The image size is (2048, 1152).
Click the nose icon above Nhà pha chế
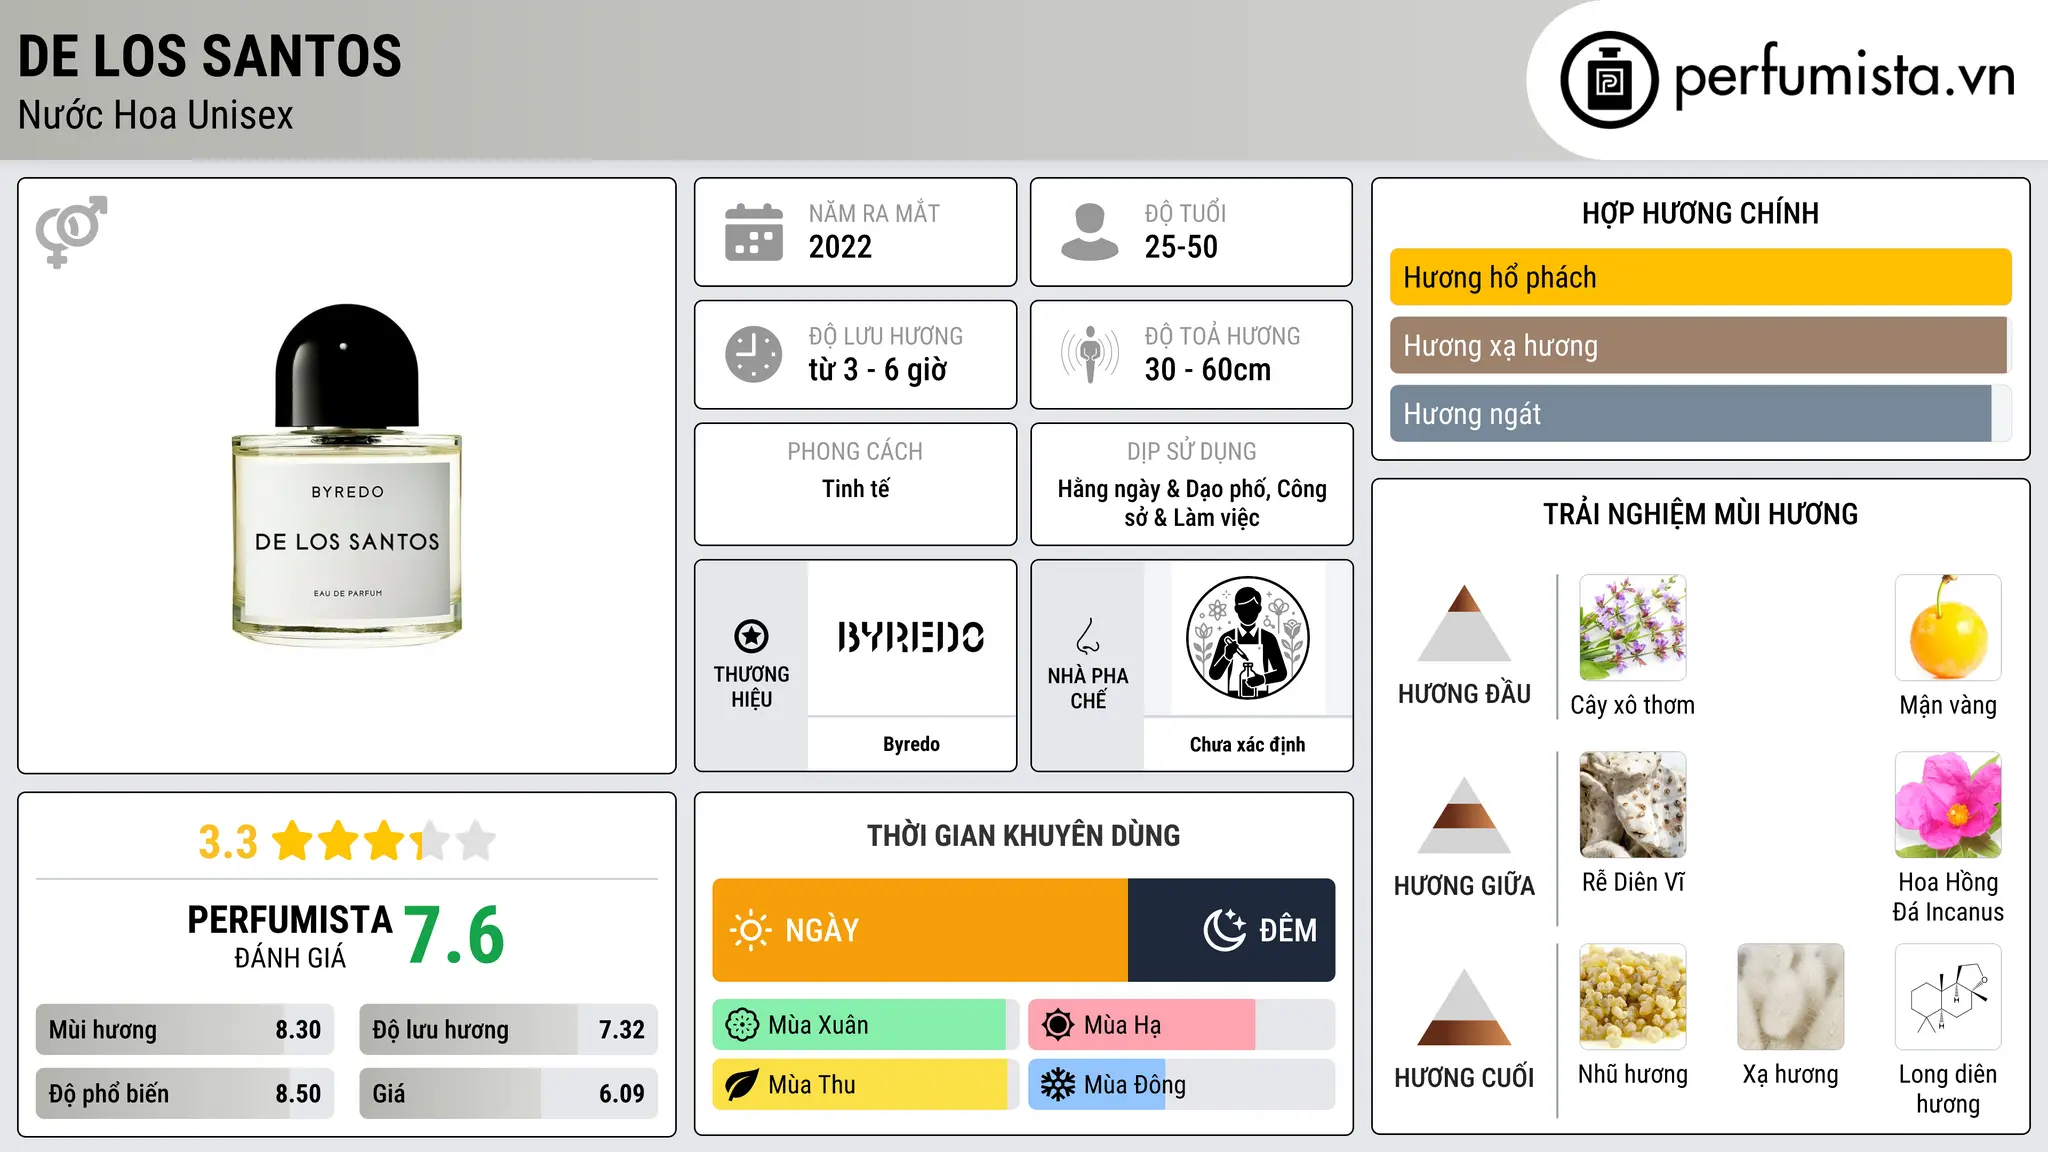pos(1088,636)
